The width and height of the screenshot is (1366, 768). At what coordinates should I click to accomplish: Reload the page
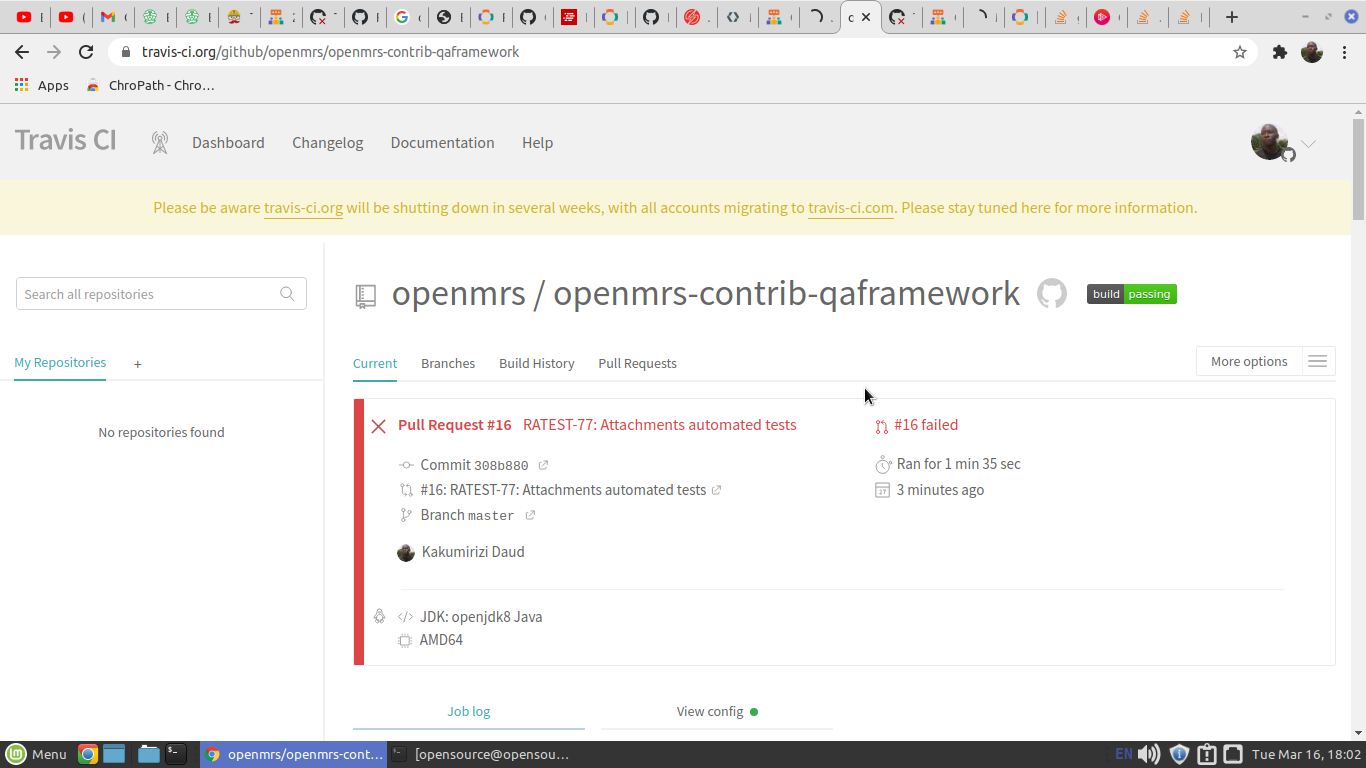(86, 52)
